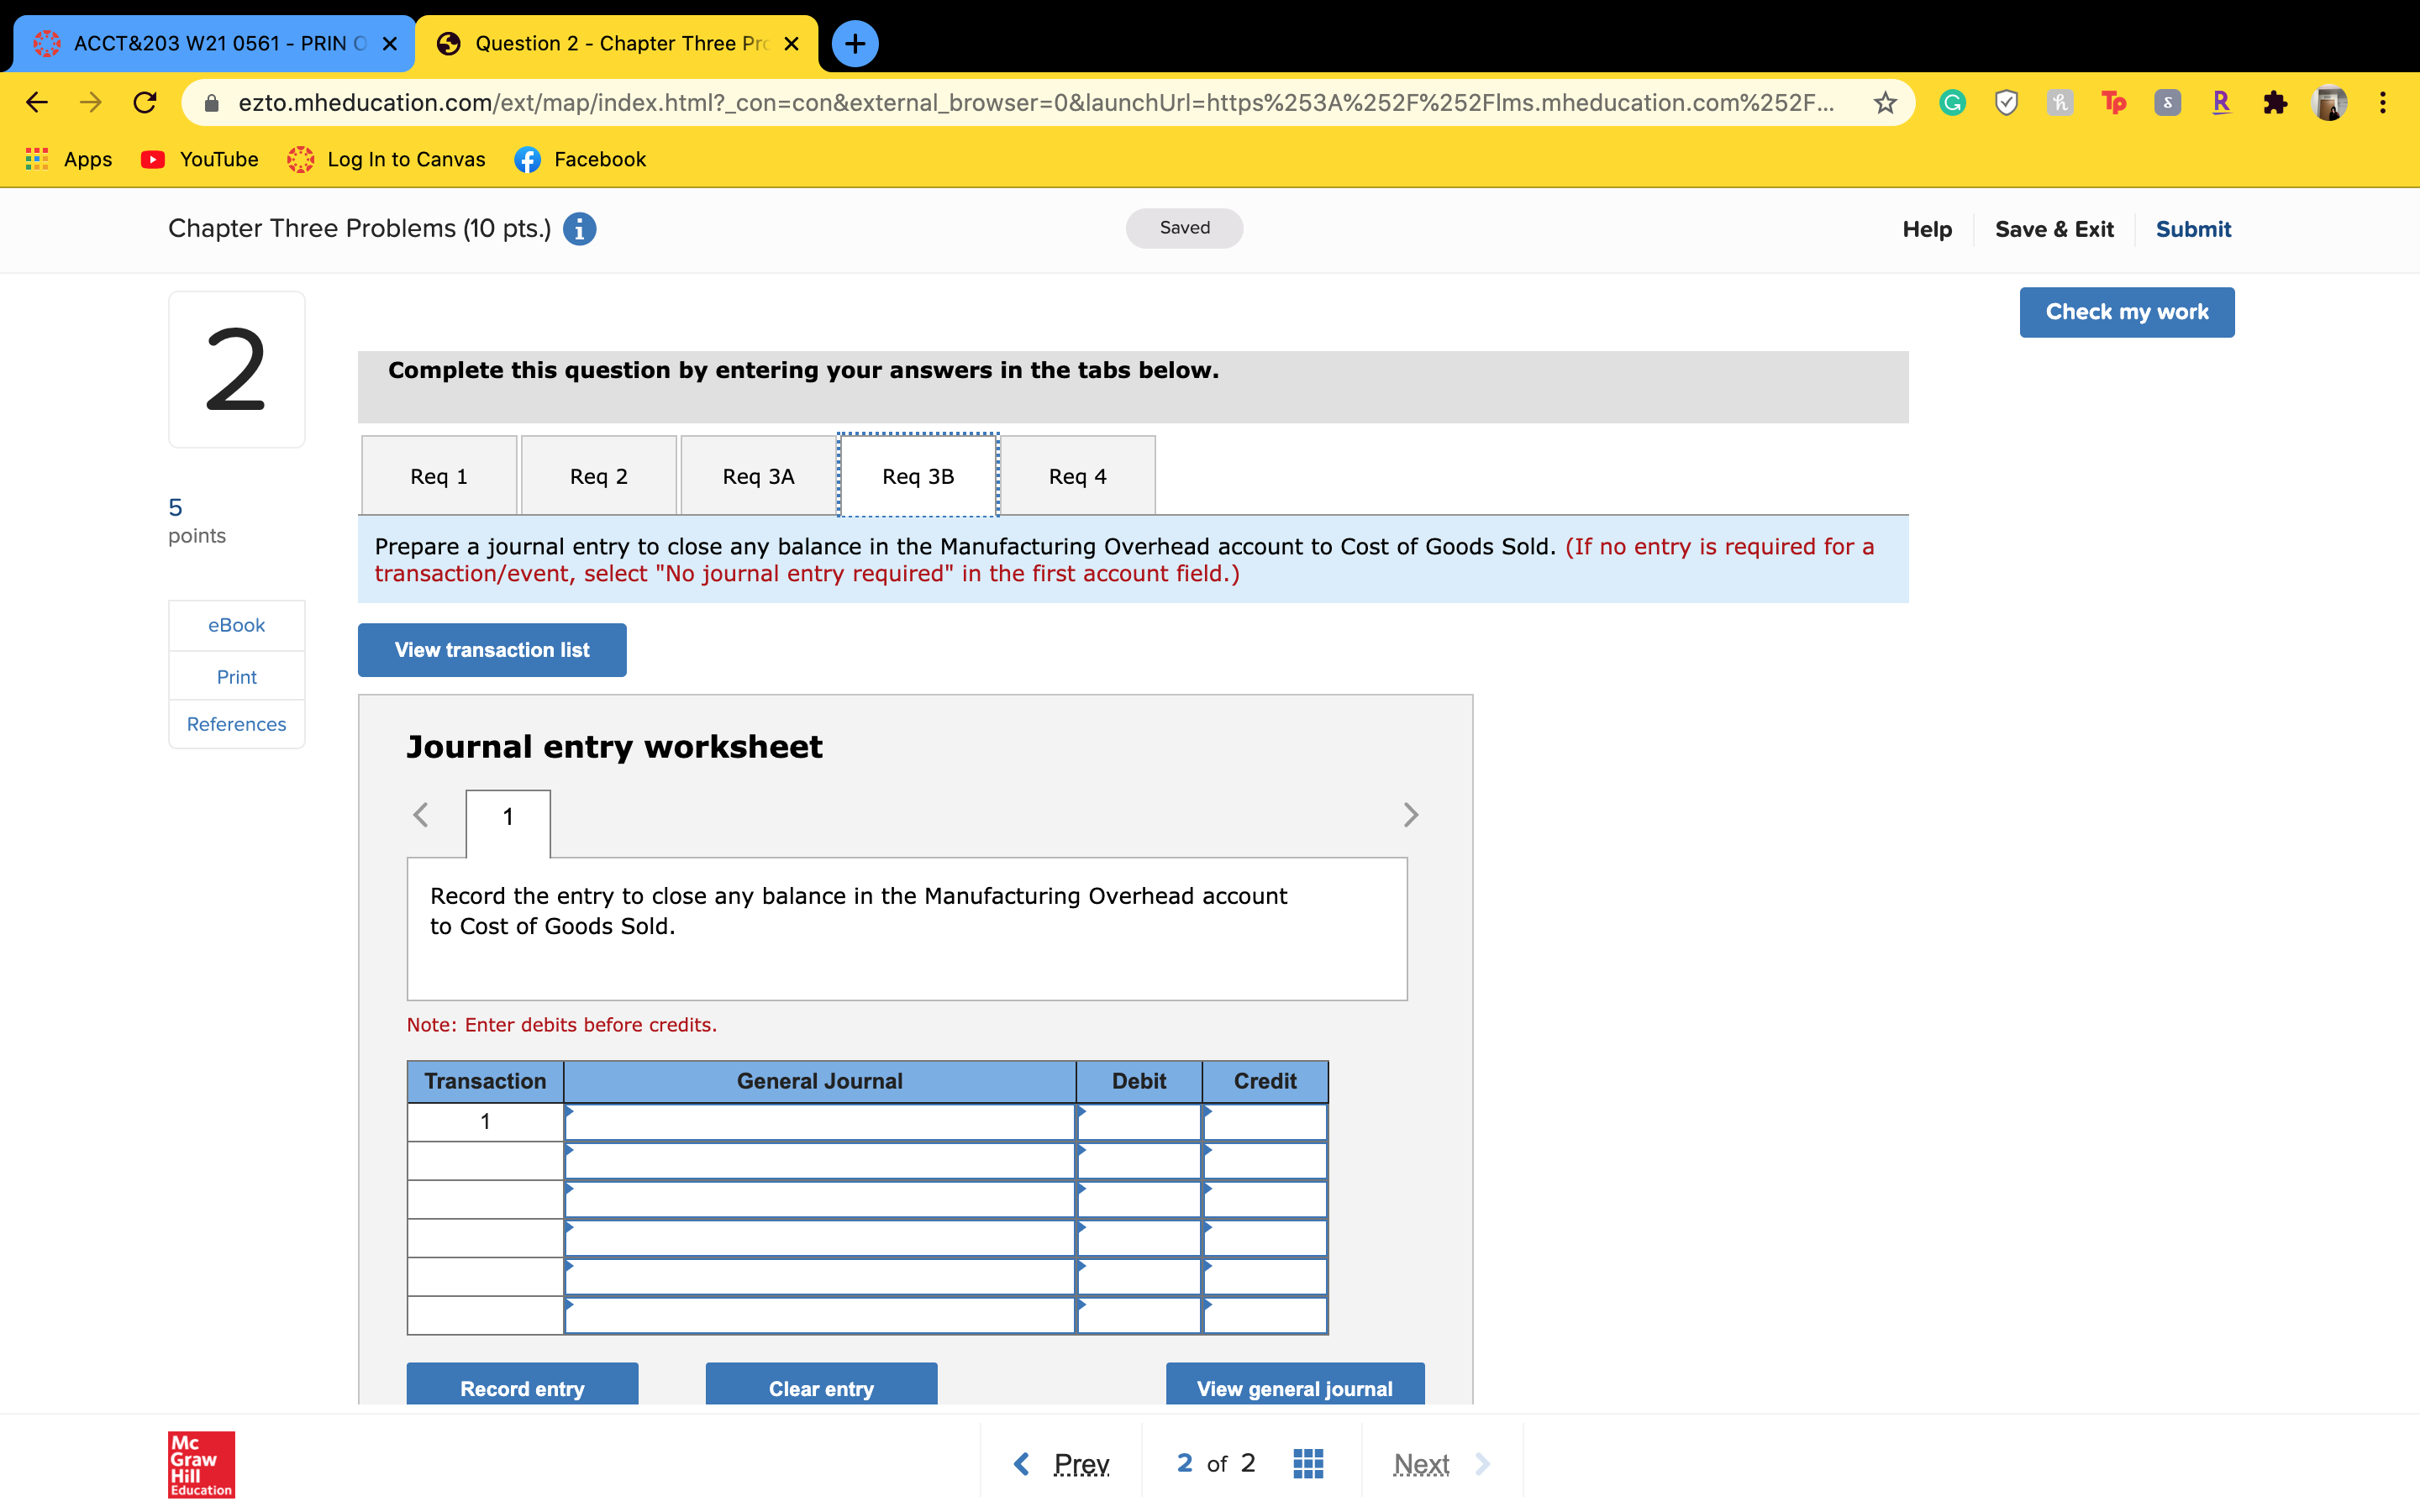The width and height of the screenshot is (2420, 1512).
Task: Open the View transaction list
Action: tap(491, 649)
